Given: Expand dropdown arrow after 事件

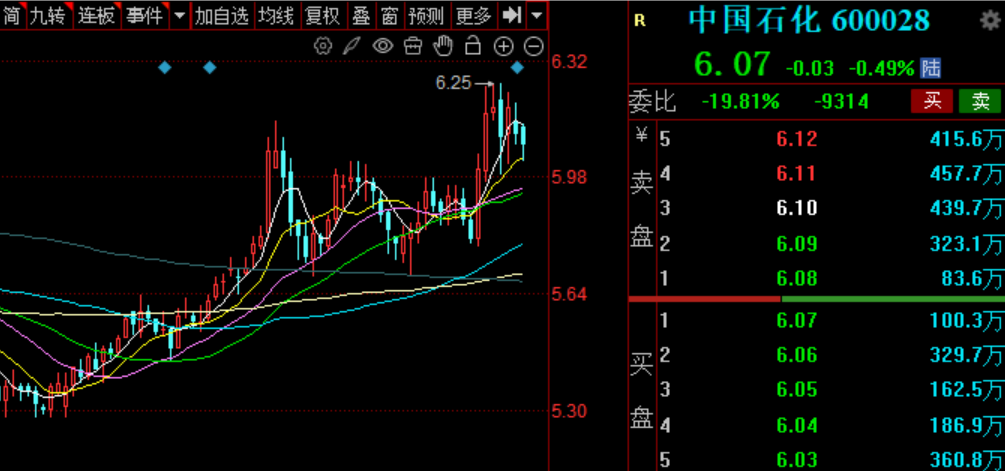Looking at the screenshot, I should [x=179, y=16].
